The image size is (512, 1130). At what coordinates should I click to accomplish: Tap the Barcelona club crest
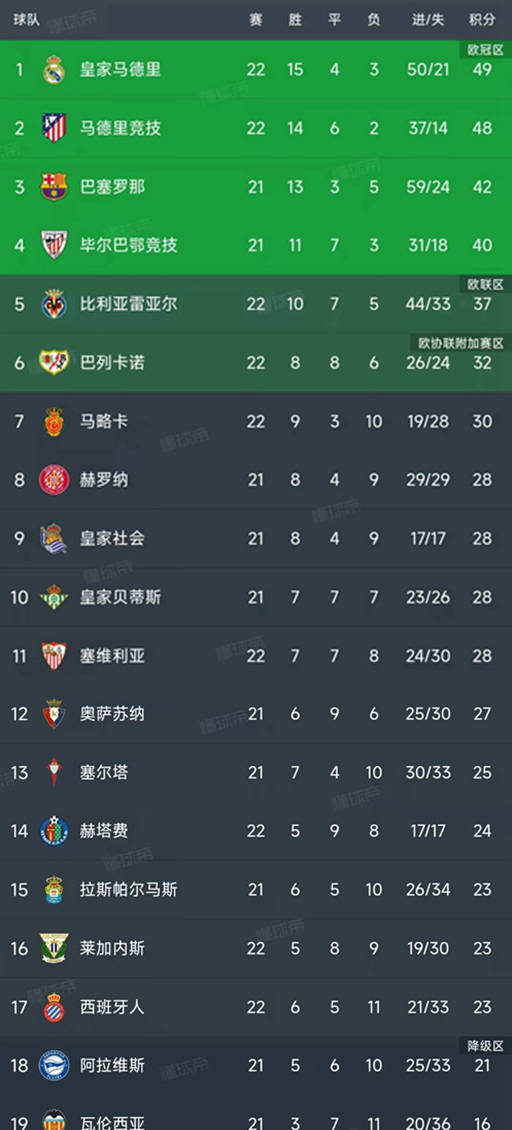[53, 187]
